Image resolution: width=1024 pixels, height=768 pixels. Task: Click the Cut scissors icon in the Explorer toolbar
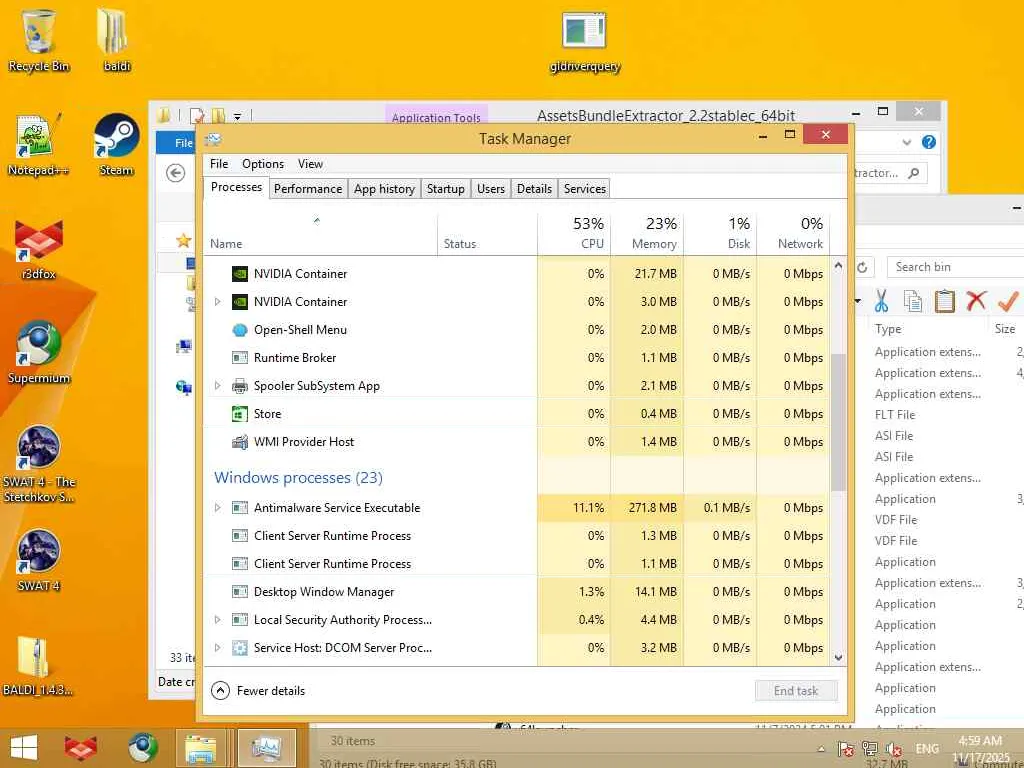pos(881,301)
